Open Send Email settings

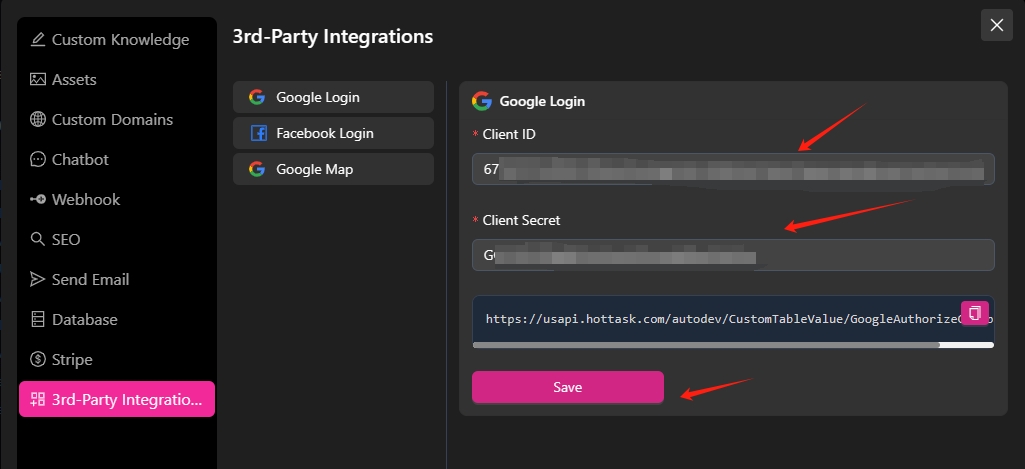coord(118,279)
